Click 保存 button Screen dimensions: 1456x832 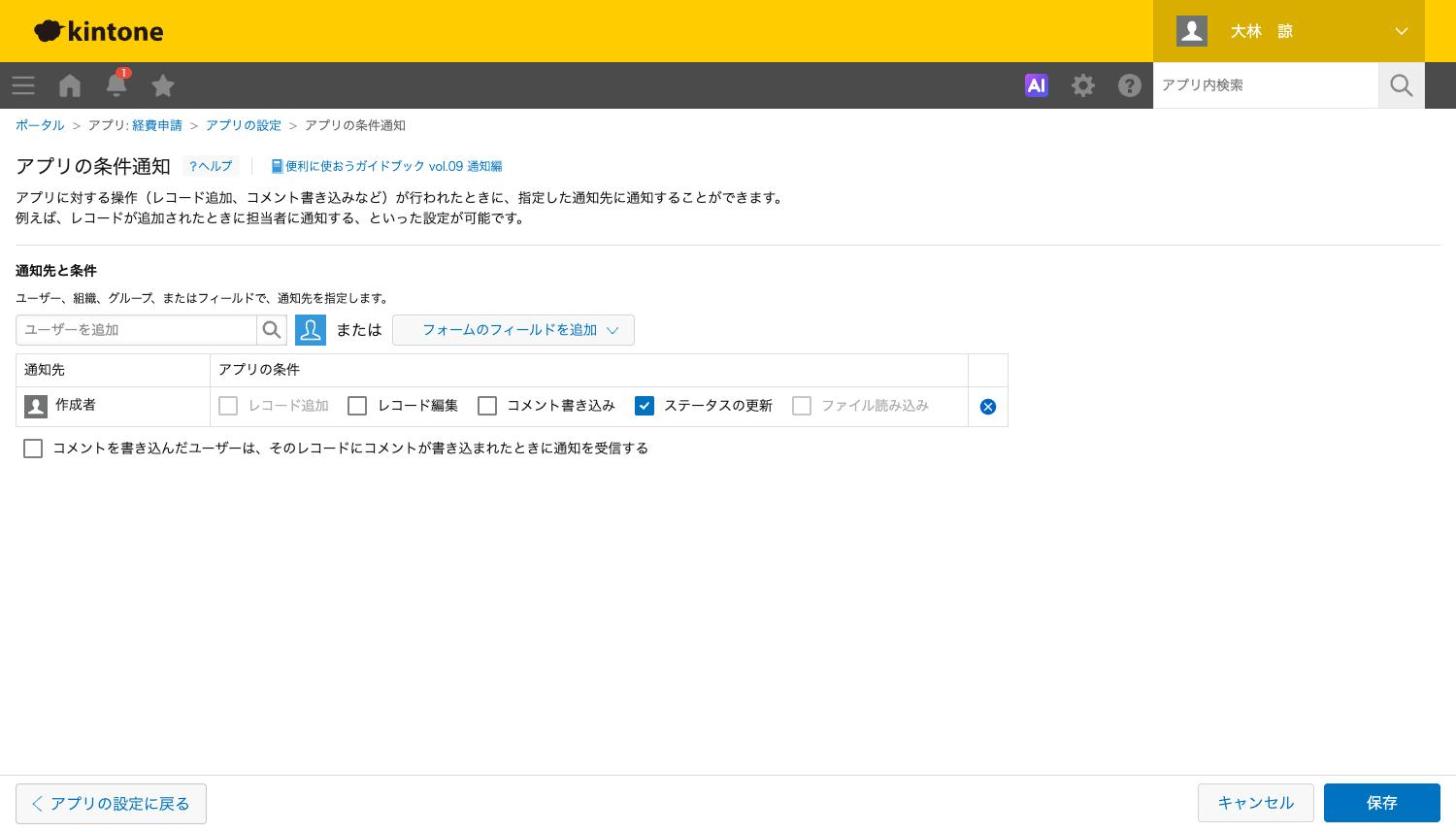pyautogui.click(x=1382, y=803)
